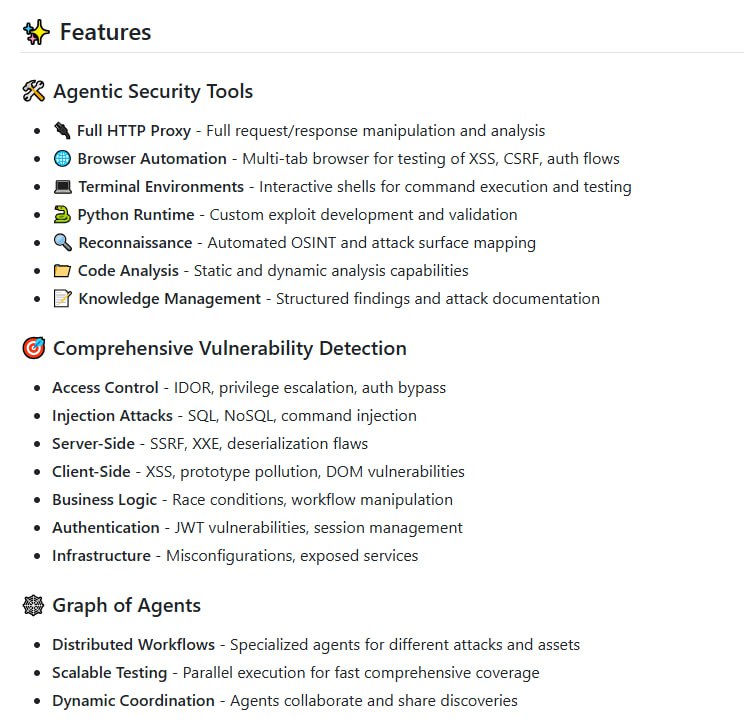Click the memo icon before Knowledge Management
Viewport: 744px width, 726px height.
pos(63,299)
